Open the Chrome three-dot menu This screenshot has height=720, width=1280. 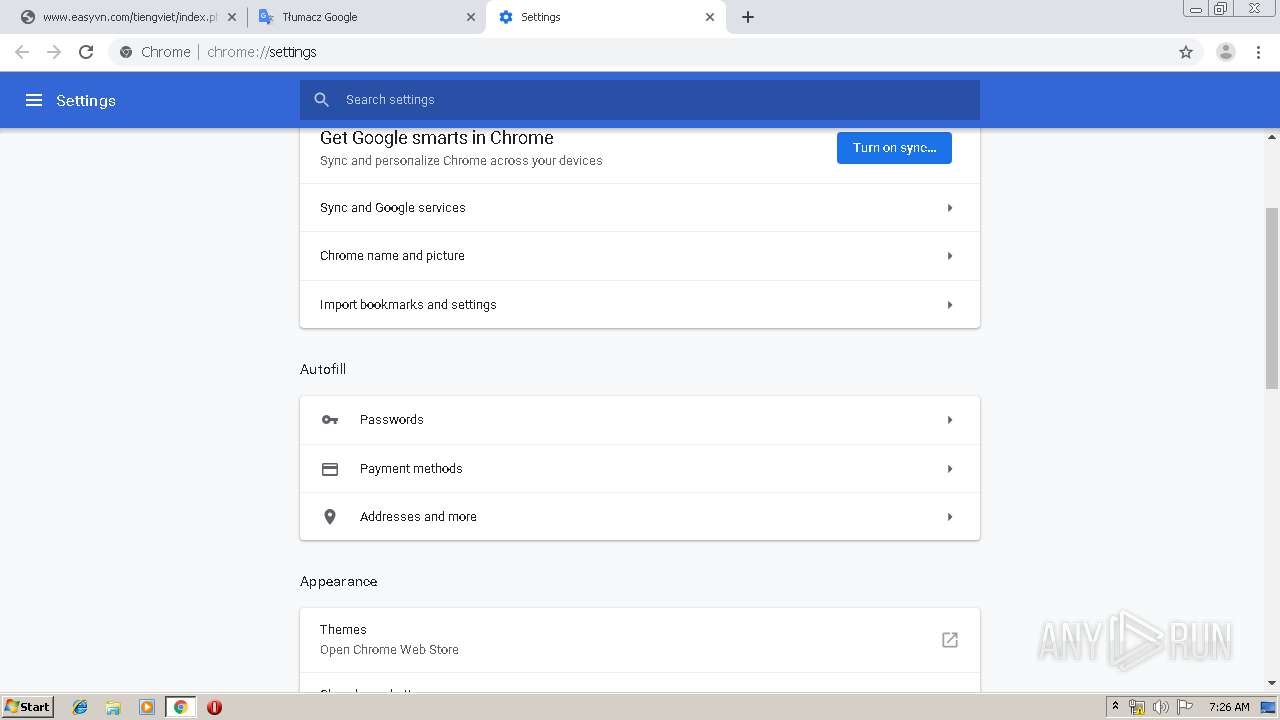coord(1258,52)
